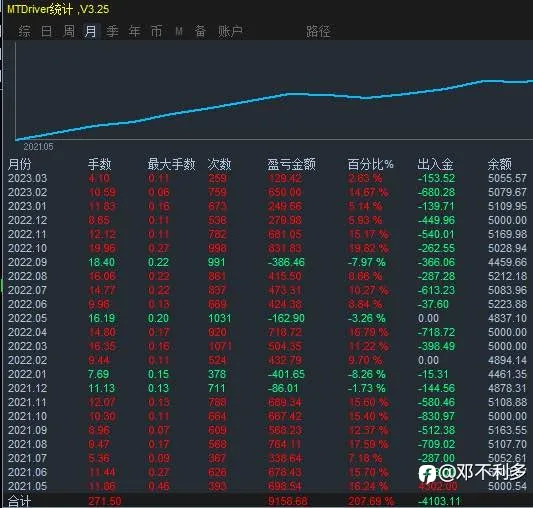The width and height of the screenshot is (533, 508).
Task: Select the 2022.04 month row
Action: click(x=267, y=332)
